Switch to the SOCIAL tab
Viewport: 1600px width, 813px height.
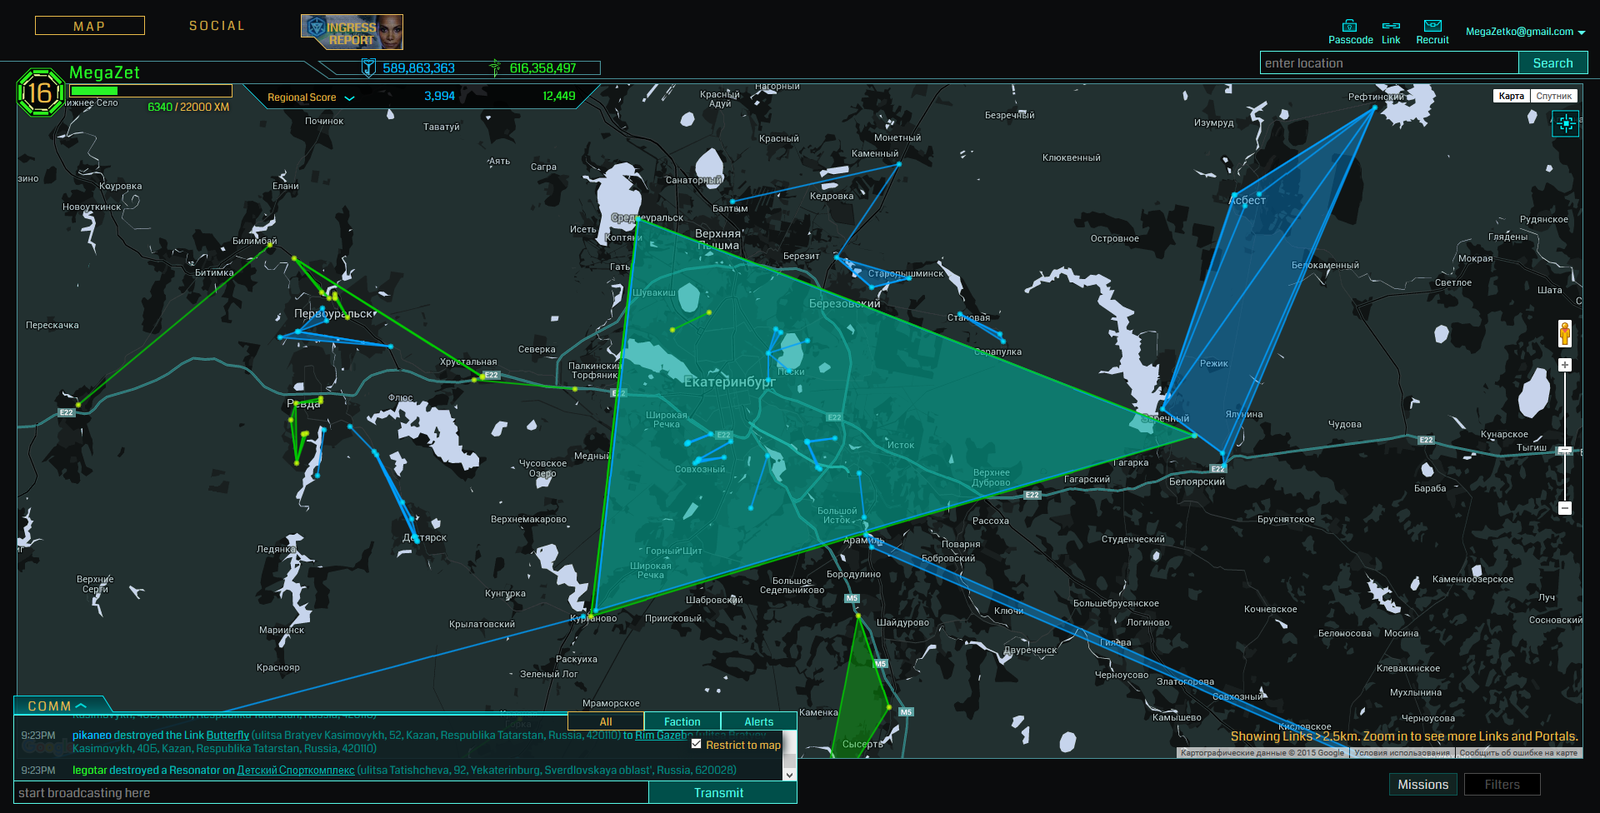[x=217, y=26]
